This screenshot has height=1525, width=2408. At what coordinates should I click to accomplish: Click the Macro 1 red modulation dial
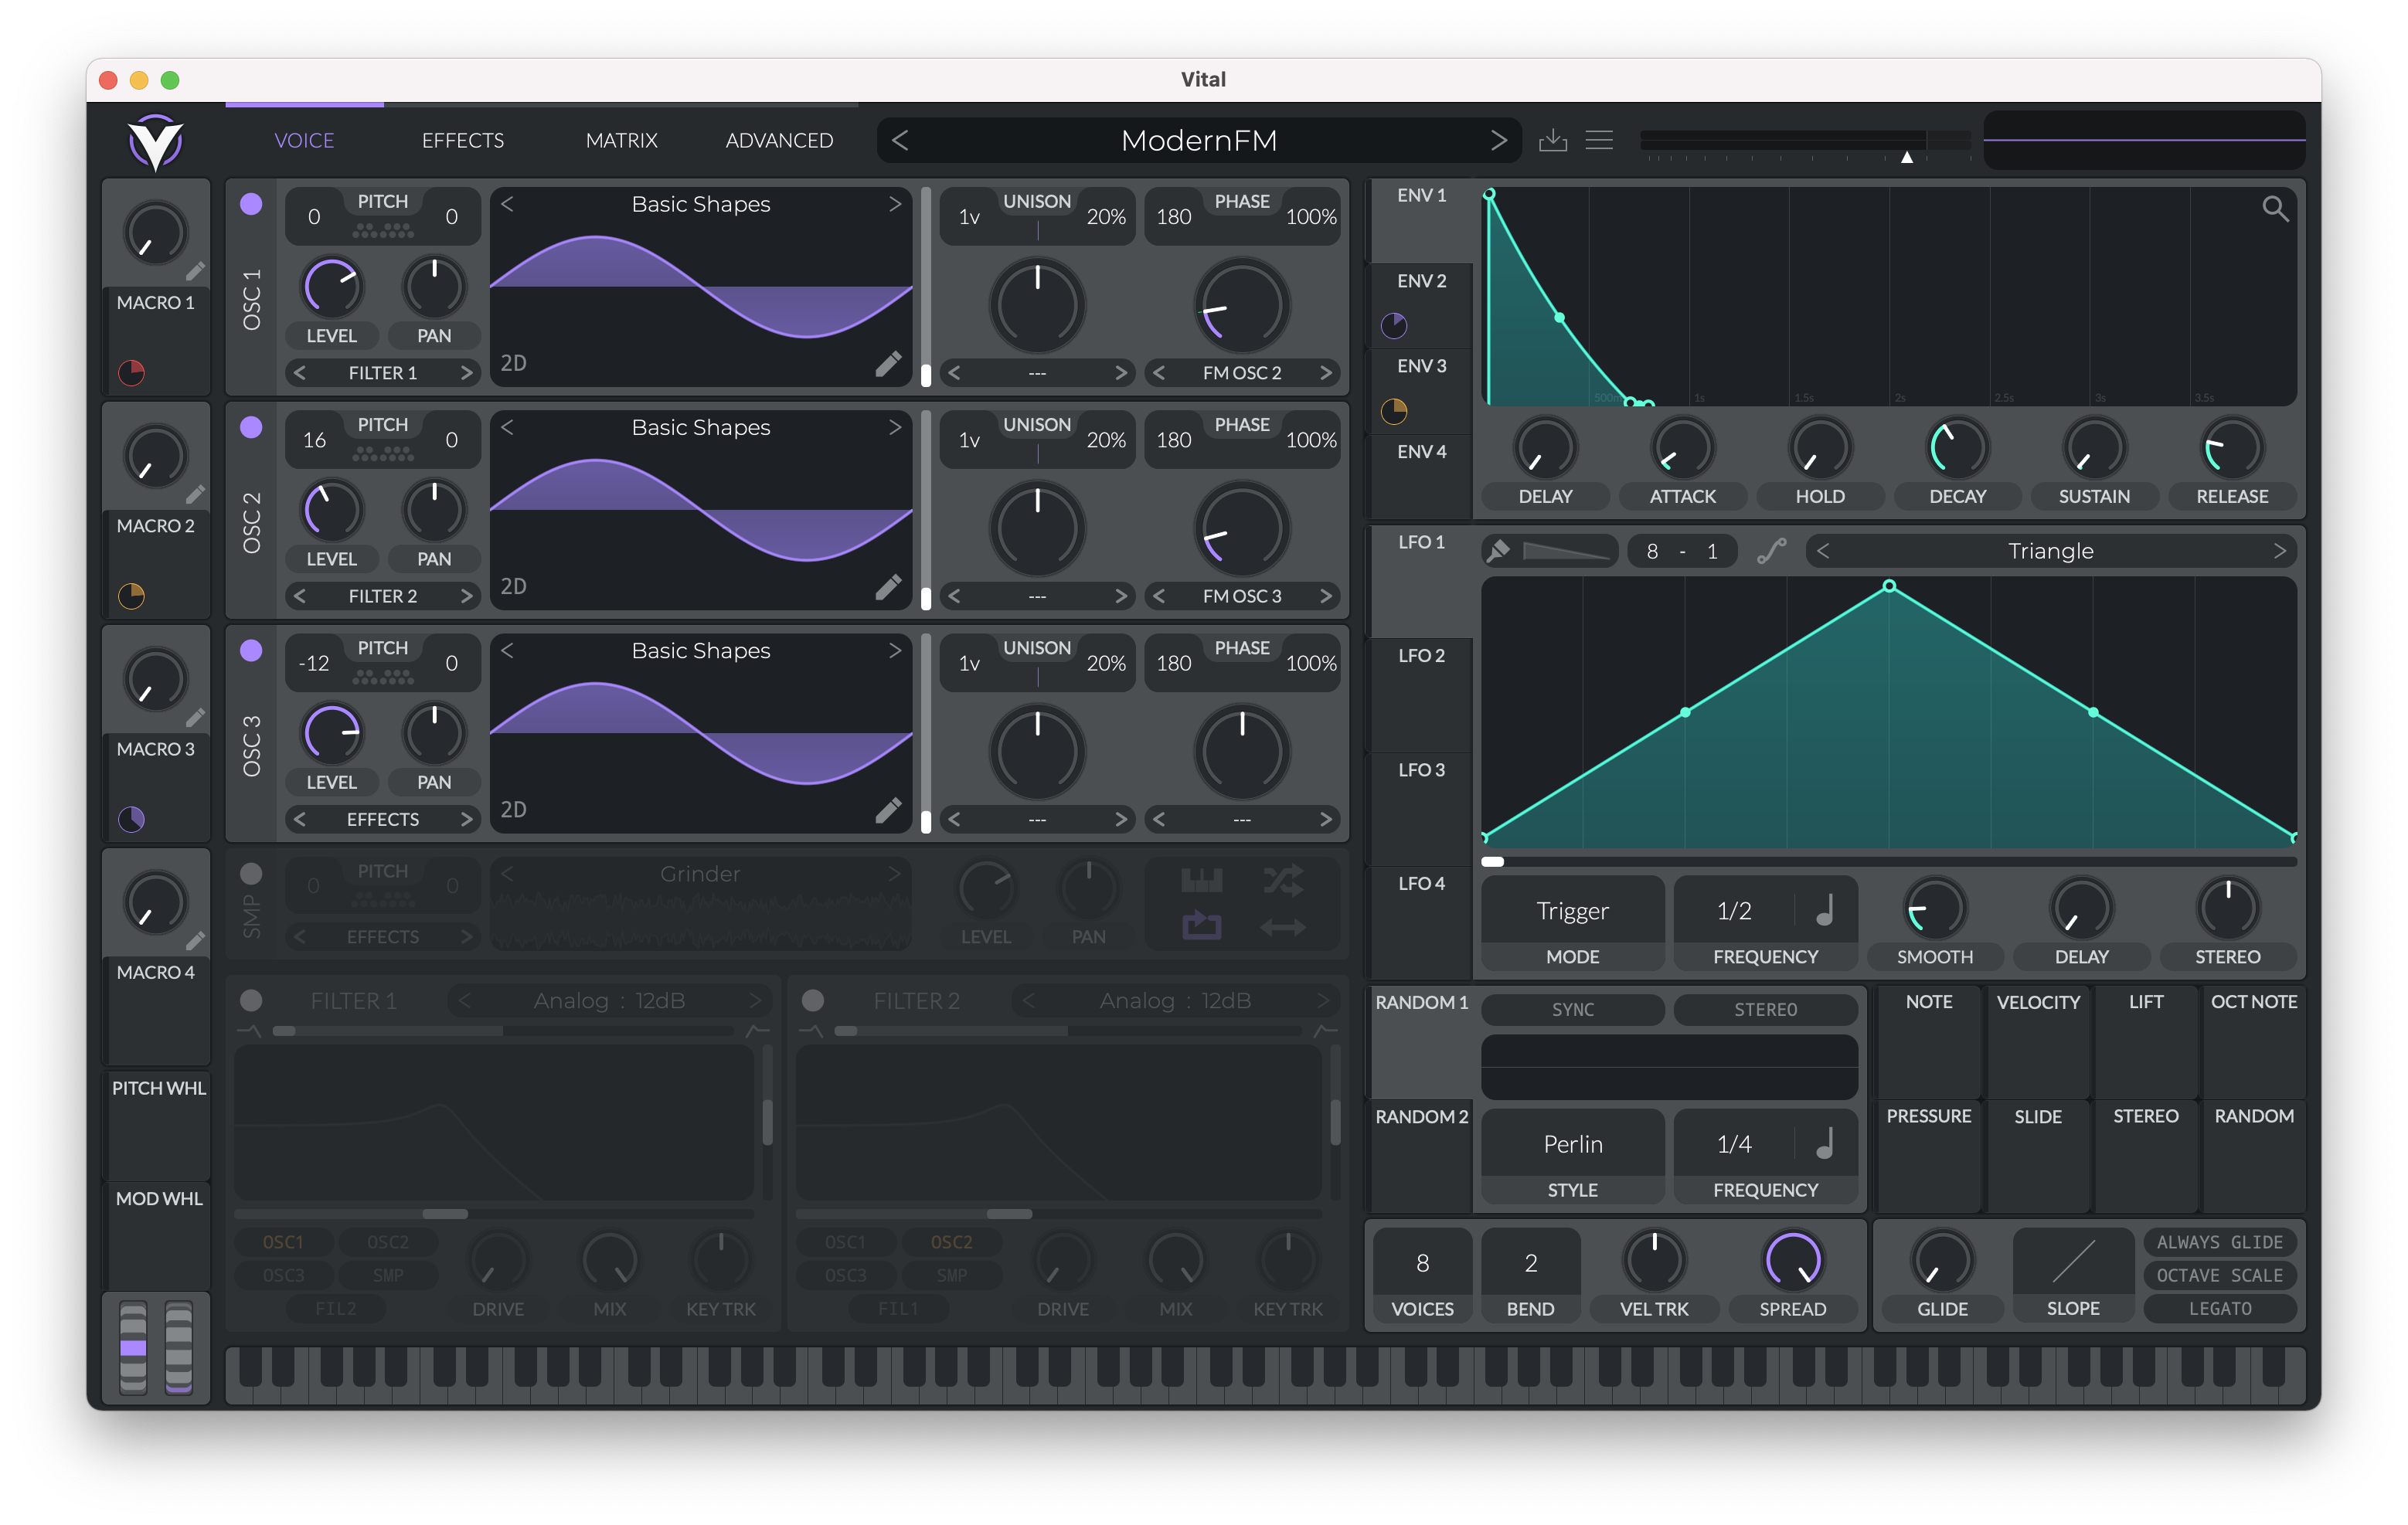click(132, 373)
